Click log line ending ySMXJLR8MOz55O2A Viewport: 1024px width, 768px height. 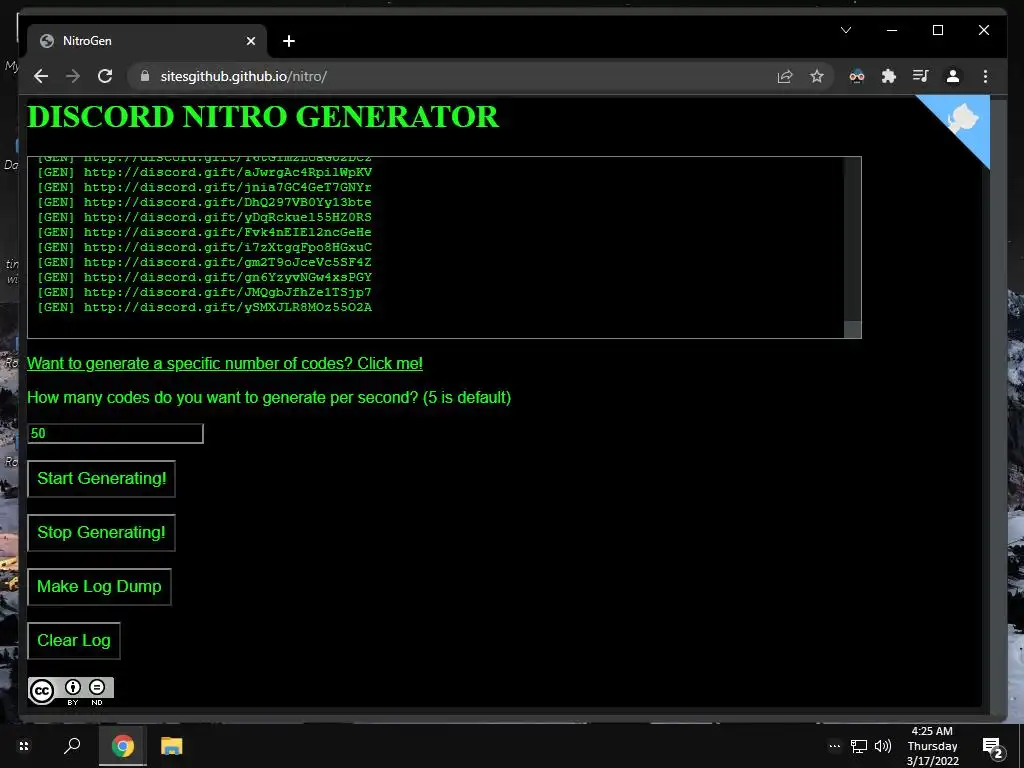coord(204,308)
